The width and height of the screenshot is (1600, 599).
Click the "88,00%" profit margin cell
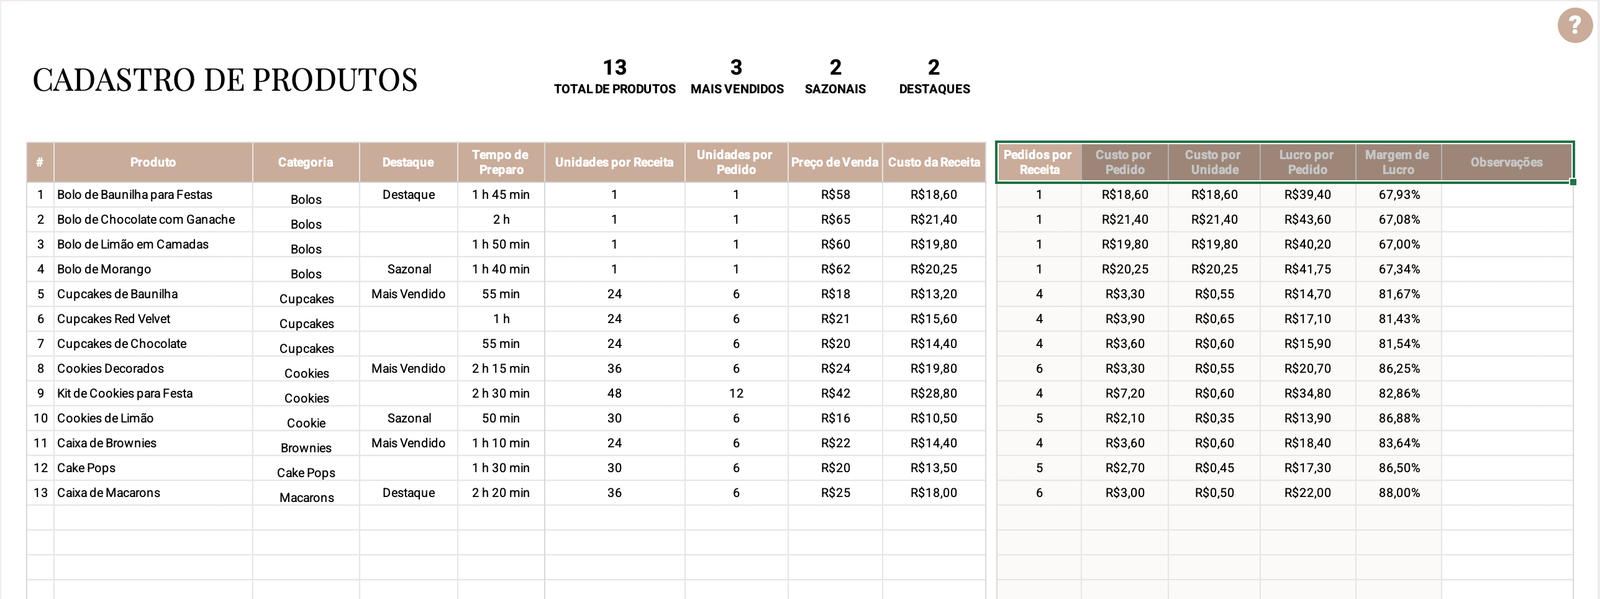coord(1399,493)
